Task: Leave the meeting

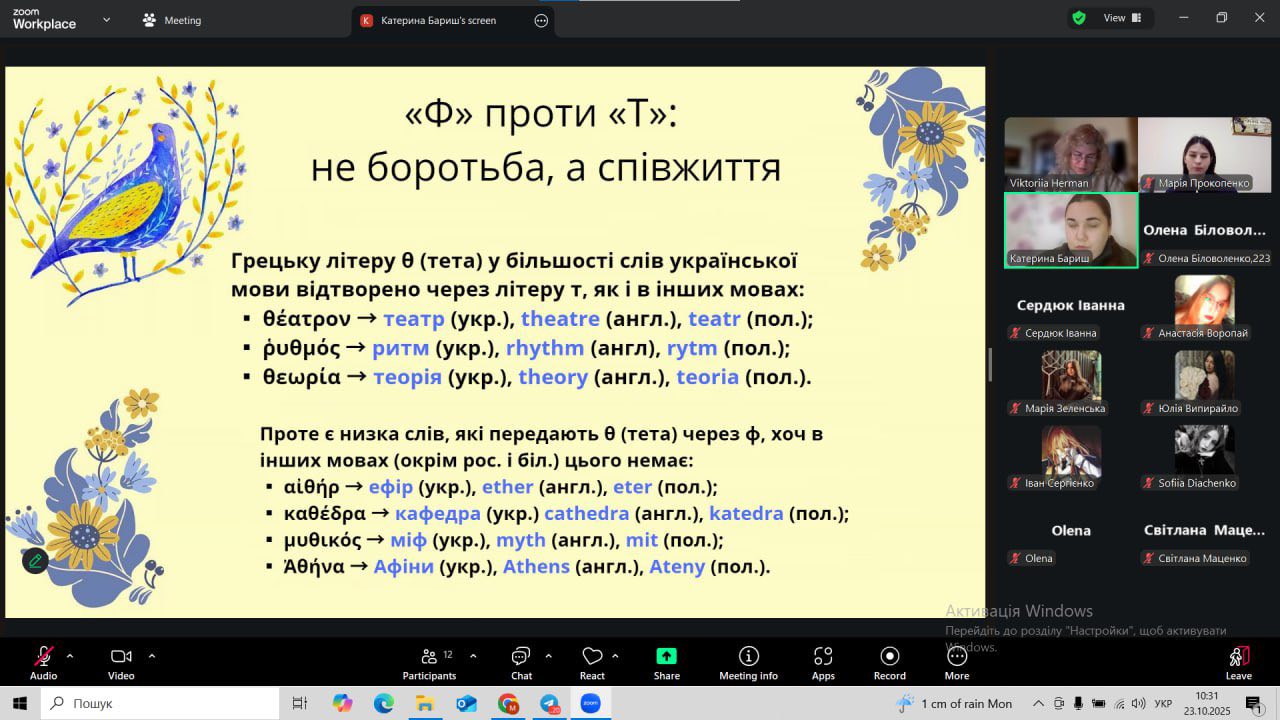Action: coord(1238,662)
